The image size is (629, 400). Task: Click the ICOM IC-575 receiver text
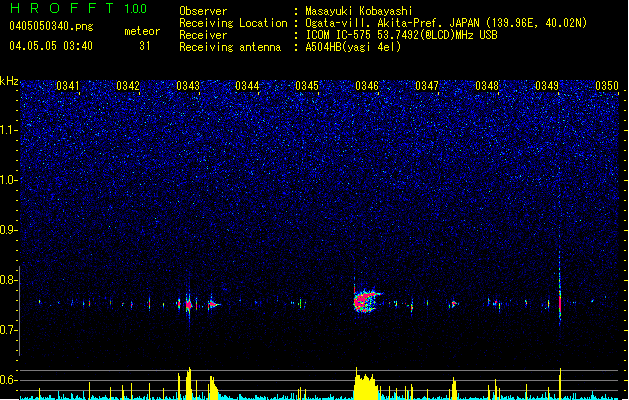(x=401, y=35)
